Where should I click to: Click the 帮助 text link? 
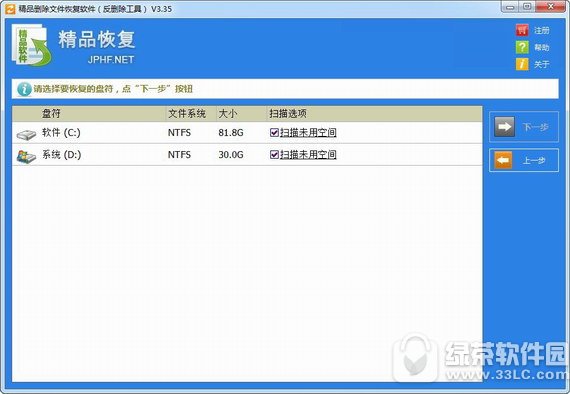coord(541,48)
